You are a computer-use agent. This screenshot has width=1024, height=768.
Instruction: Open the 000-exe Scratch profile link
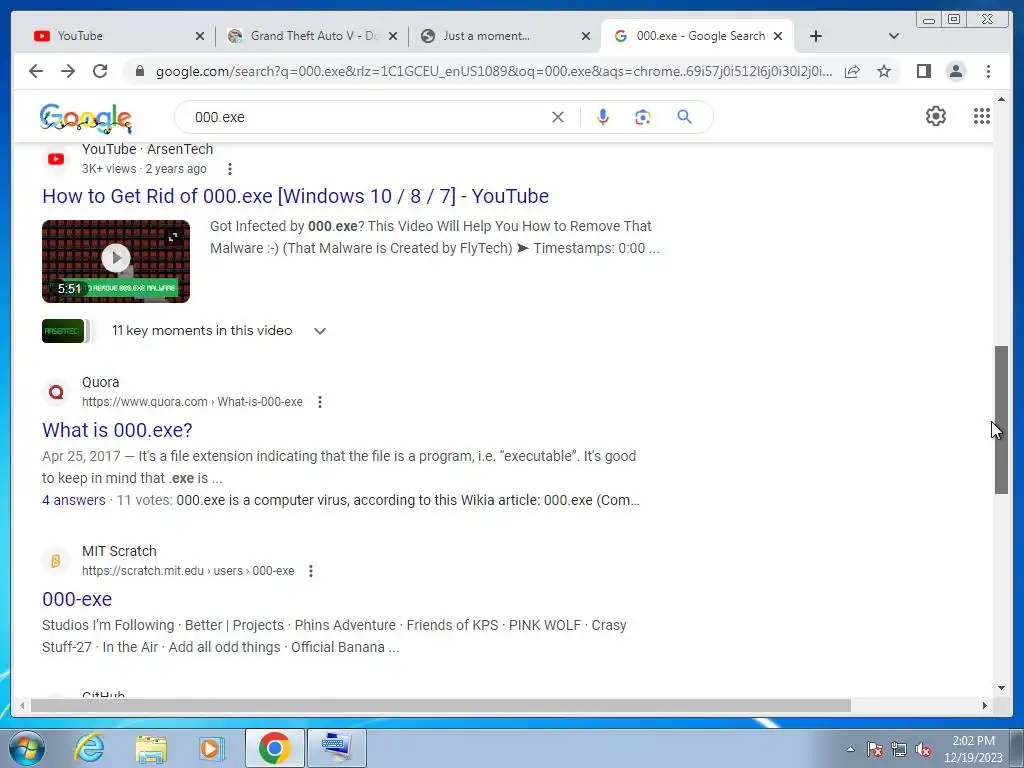pos(77,599)
